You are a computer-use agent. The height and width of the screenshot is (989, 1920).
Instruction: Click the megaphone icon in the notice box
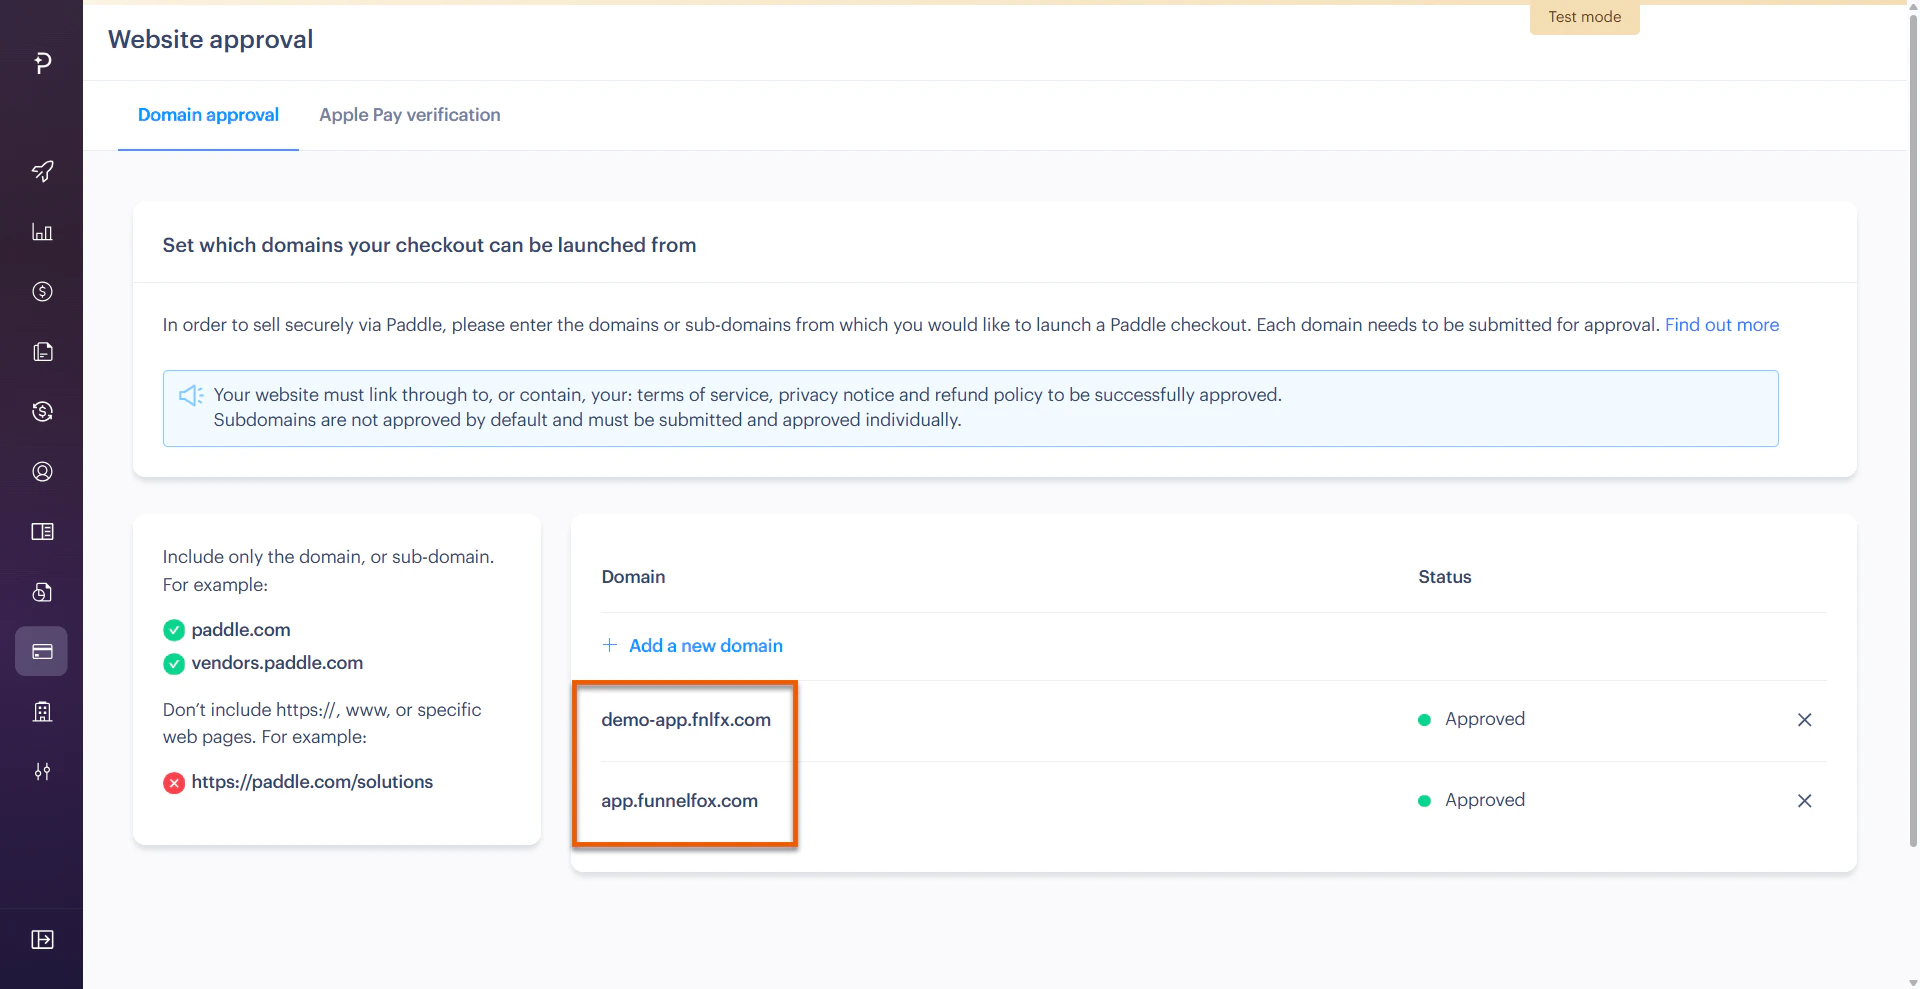click(x=191, y=395)
